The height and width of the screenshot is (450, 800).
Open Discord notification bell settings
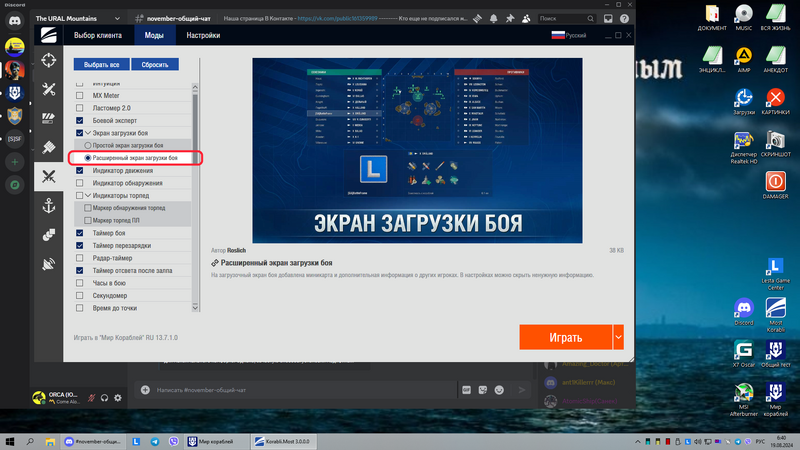tap(493, 18)
